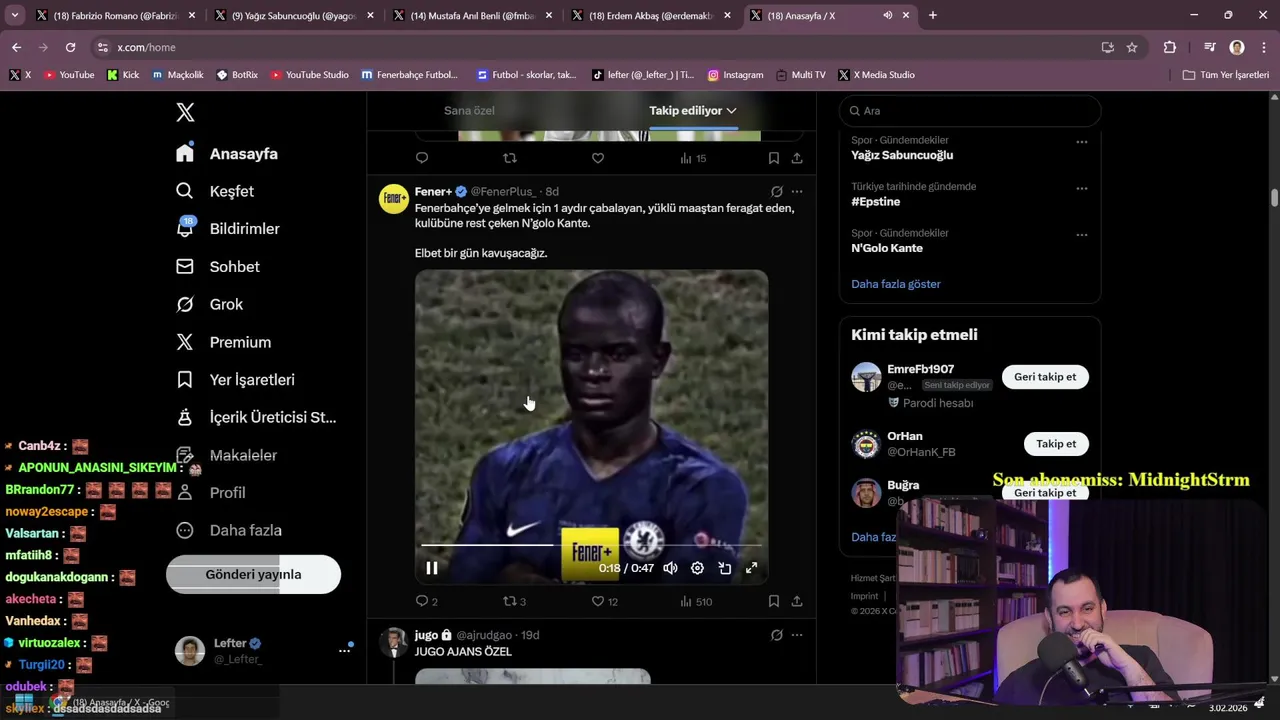Like the Fener+ post
Screen dimensions: 1280x720
(x=604, y=601)
